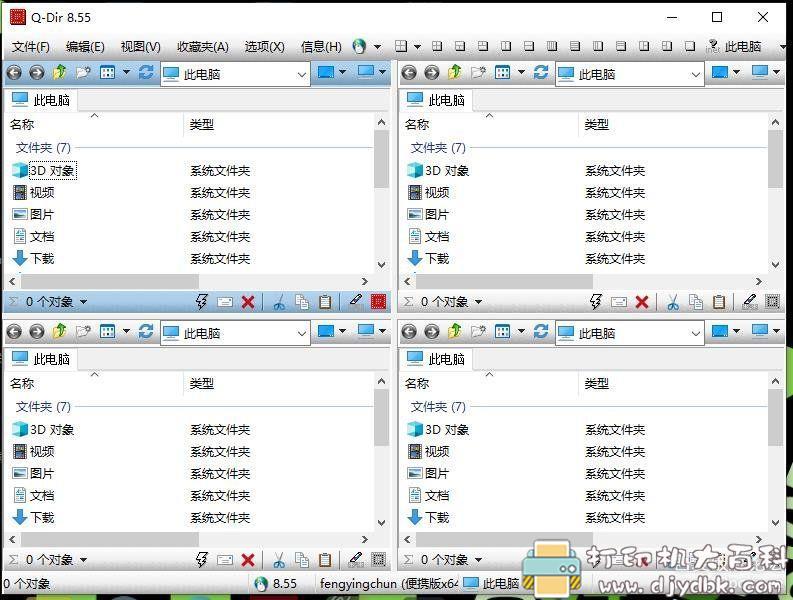Click the paste clipboard icon in the bottom-left pane
The height and width of the screenshot is (600, 793).
[325, 560]
